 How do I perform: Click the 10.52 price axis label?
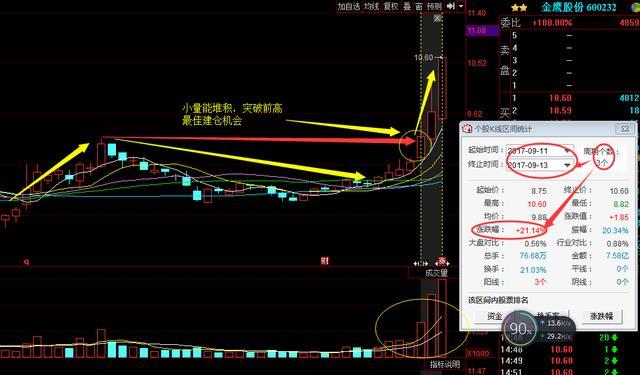(x=477, y=63)
